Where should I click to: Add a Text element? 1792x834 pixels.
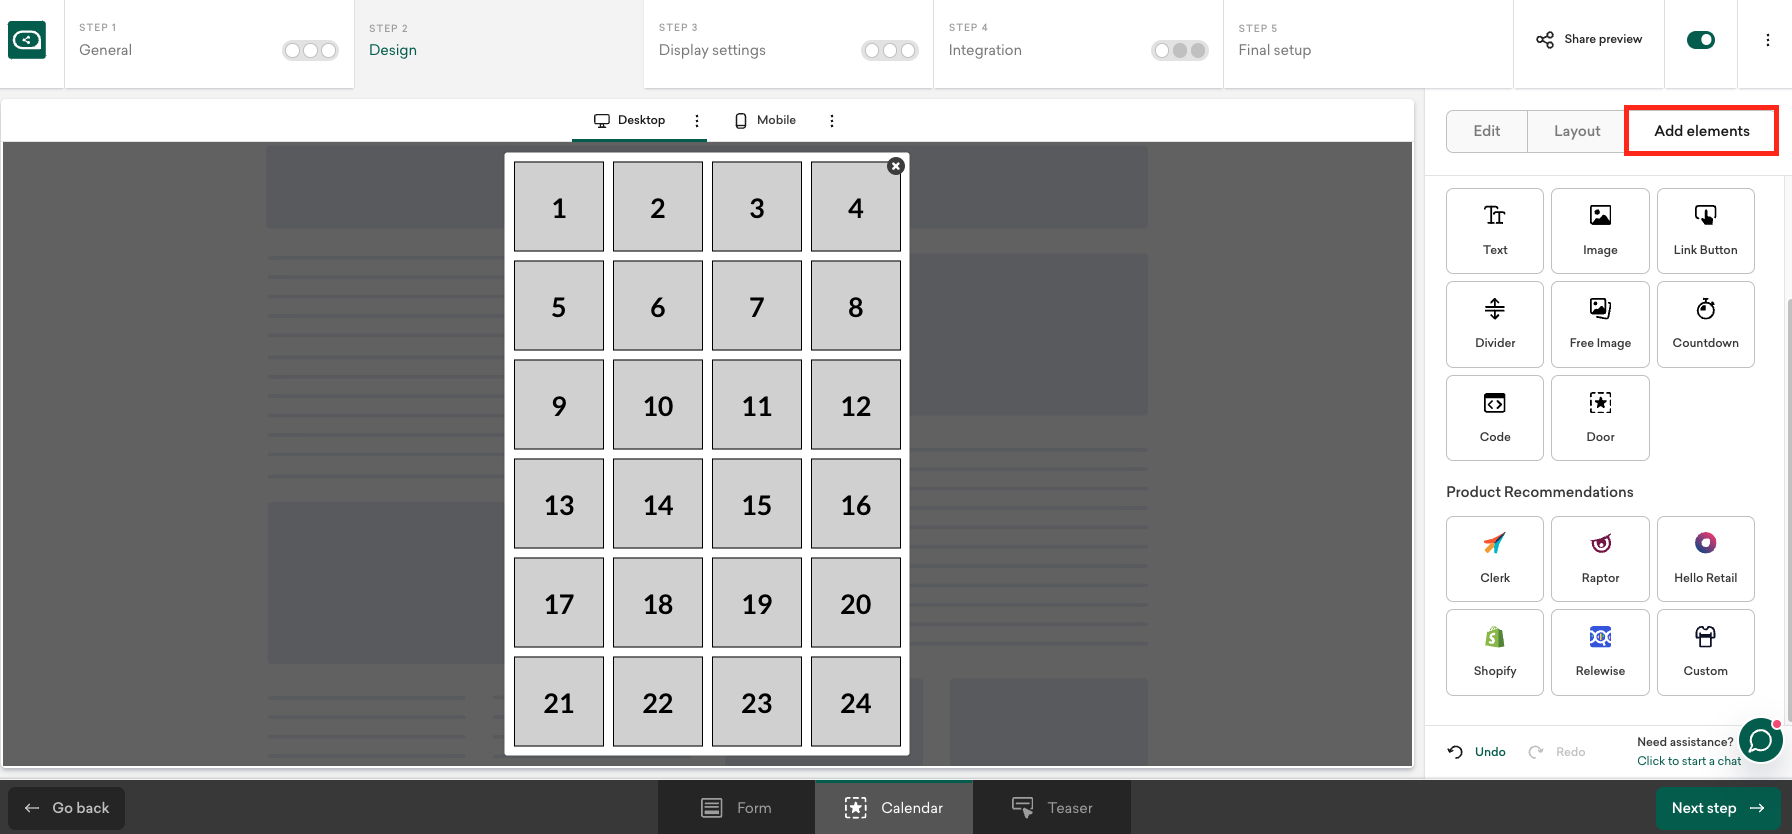click(x=1495, y=231)
